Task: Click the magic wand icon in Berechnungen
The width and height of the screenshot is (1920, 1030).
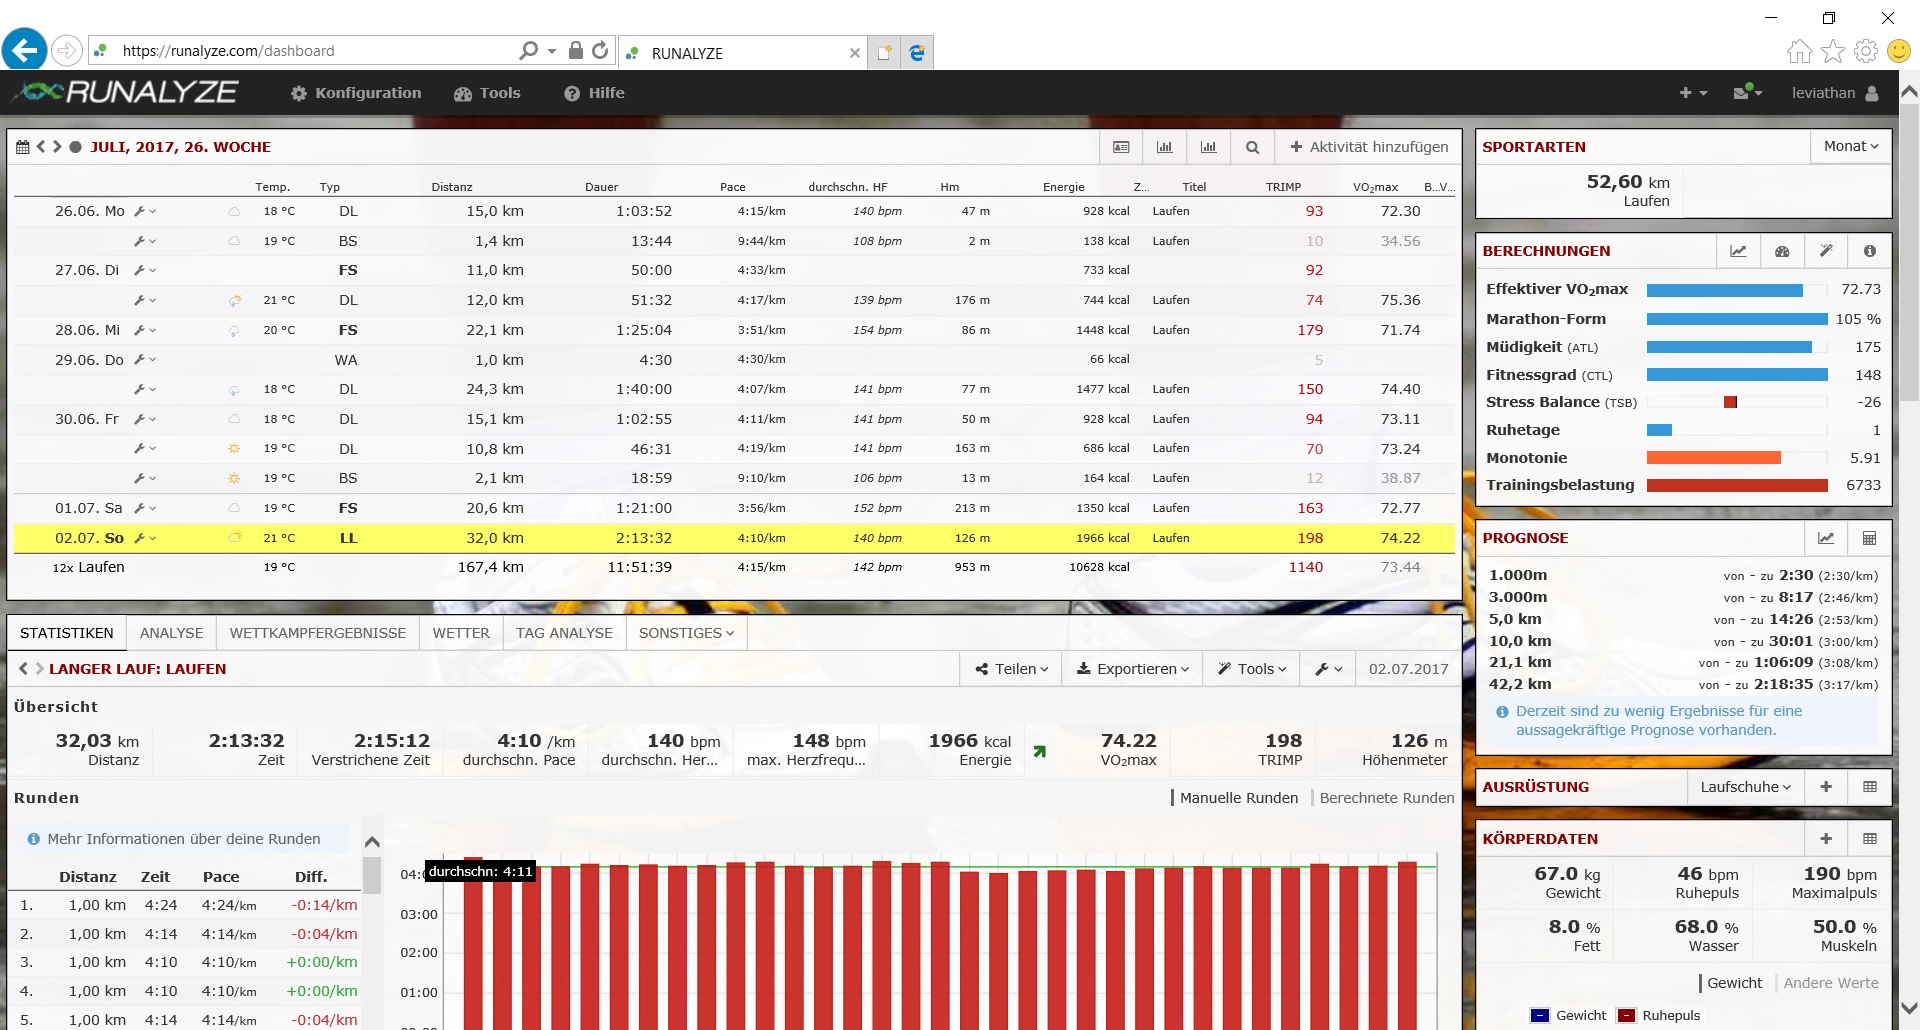Action: click(x=1826, y=251)
